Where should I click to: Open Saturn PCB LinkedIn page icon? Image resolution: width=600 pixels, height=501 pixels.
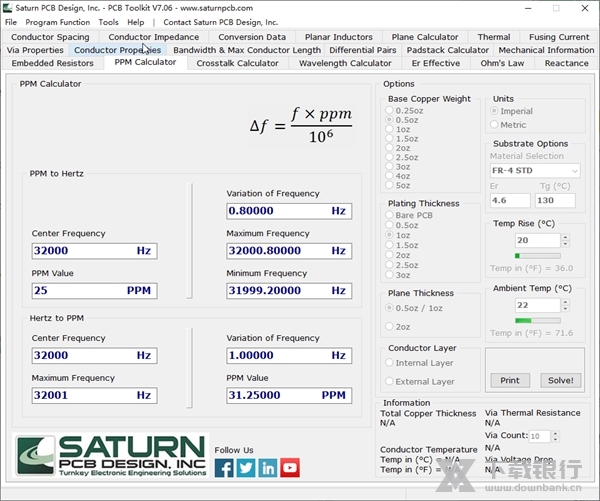(x=268, y=468)
